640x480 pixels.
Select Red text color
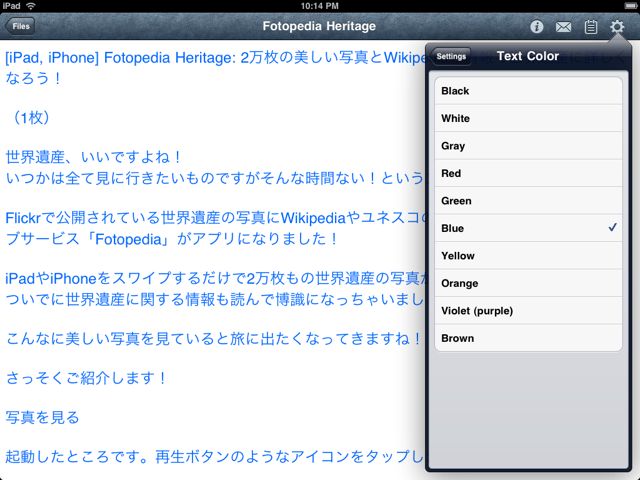pos(528,173)
